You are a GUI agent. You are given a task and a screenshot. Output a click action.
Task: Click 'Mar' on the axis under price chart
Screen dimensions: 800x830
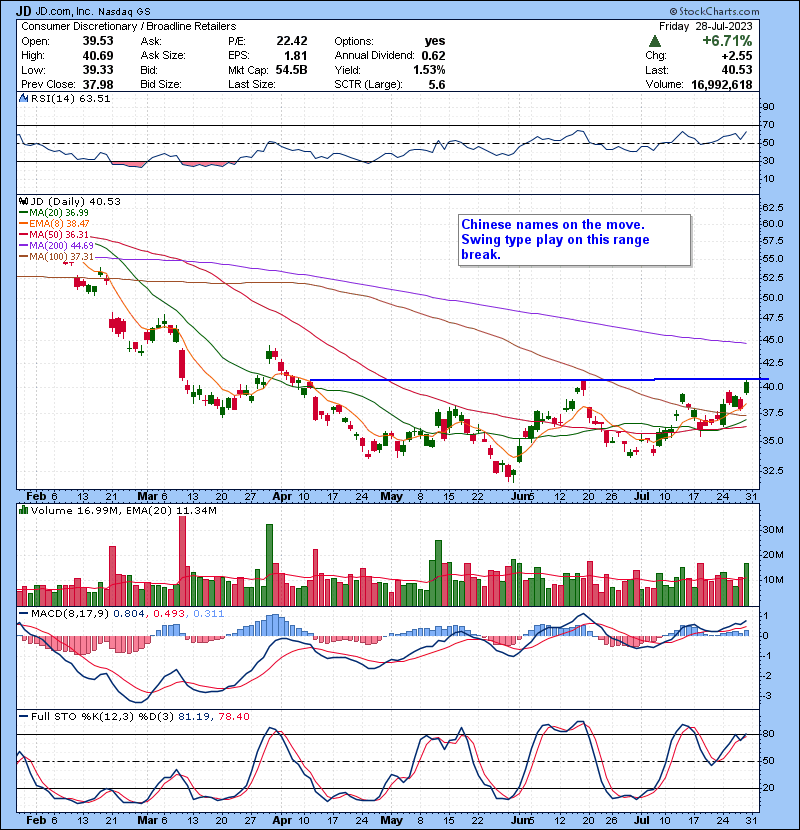[147, 496]
